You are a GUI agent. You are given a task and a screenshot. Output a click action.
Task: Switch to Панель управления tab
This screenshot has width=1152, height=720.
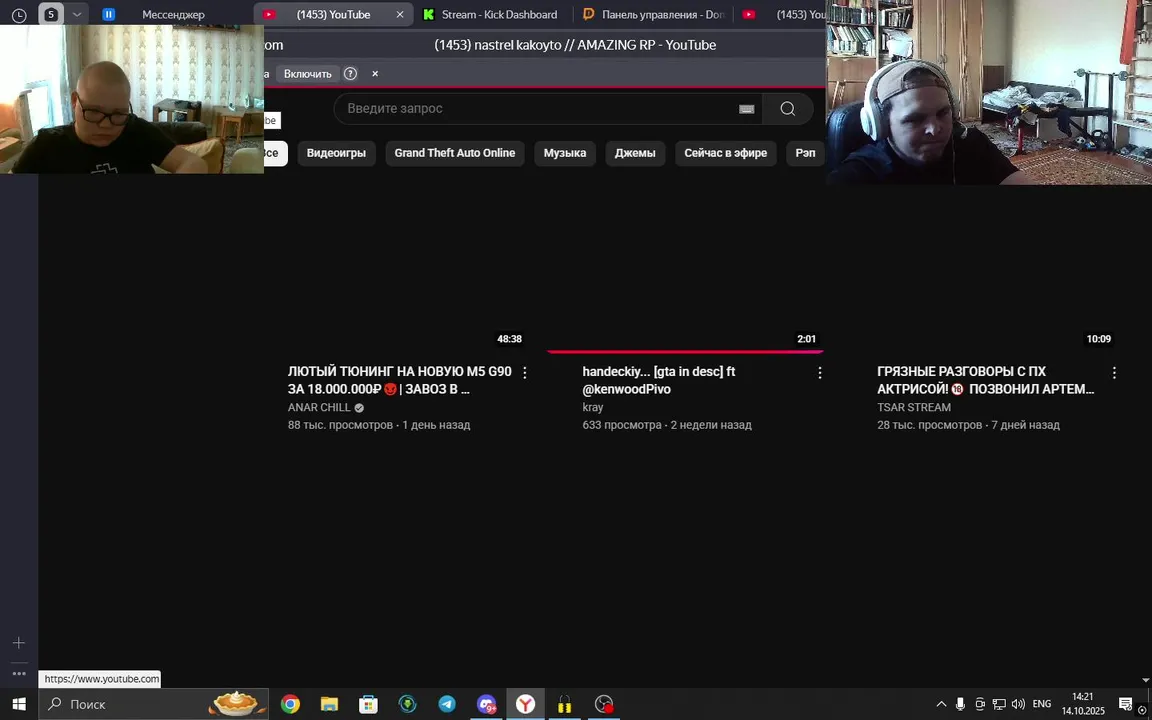click(652, 14)
